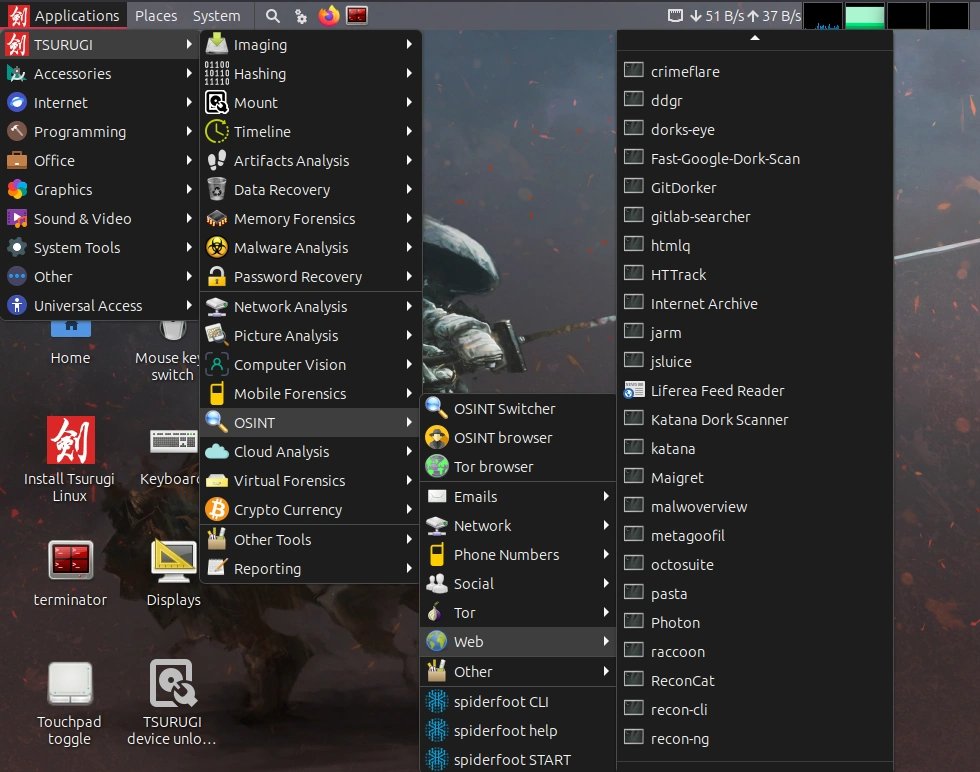The image size is (980, 772).
Task: Open the Reporting submenu
Action: [x=310, y=568]
